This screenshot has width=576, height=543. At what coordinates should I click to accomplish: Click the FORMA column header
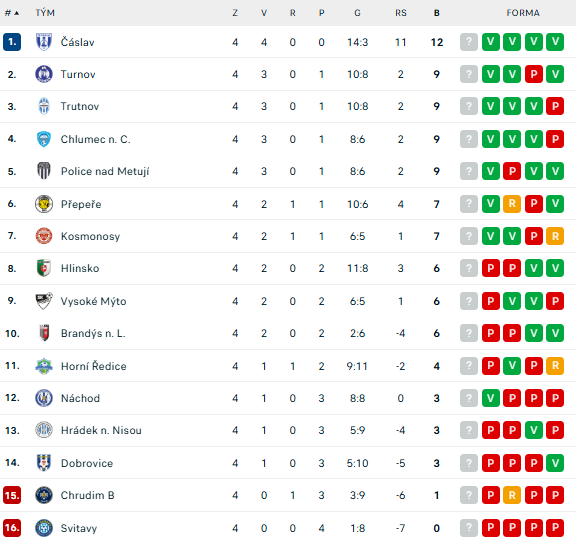pos(523,13)
